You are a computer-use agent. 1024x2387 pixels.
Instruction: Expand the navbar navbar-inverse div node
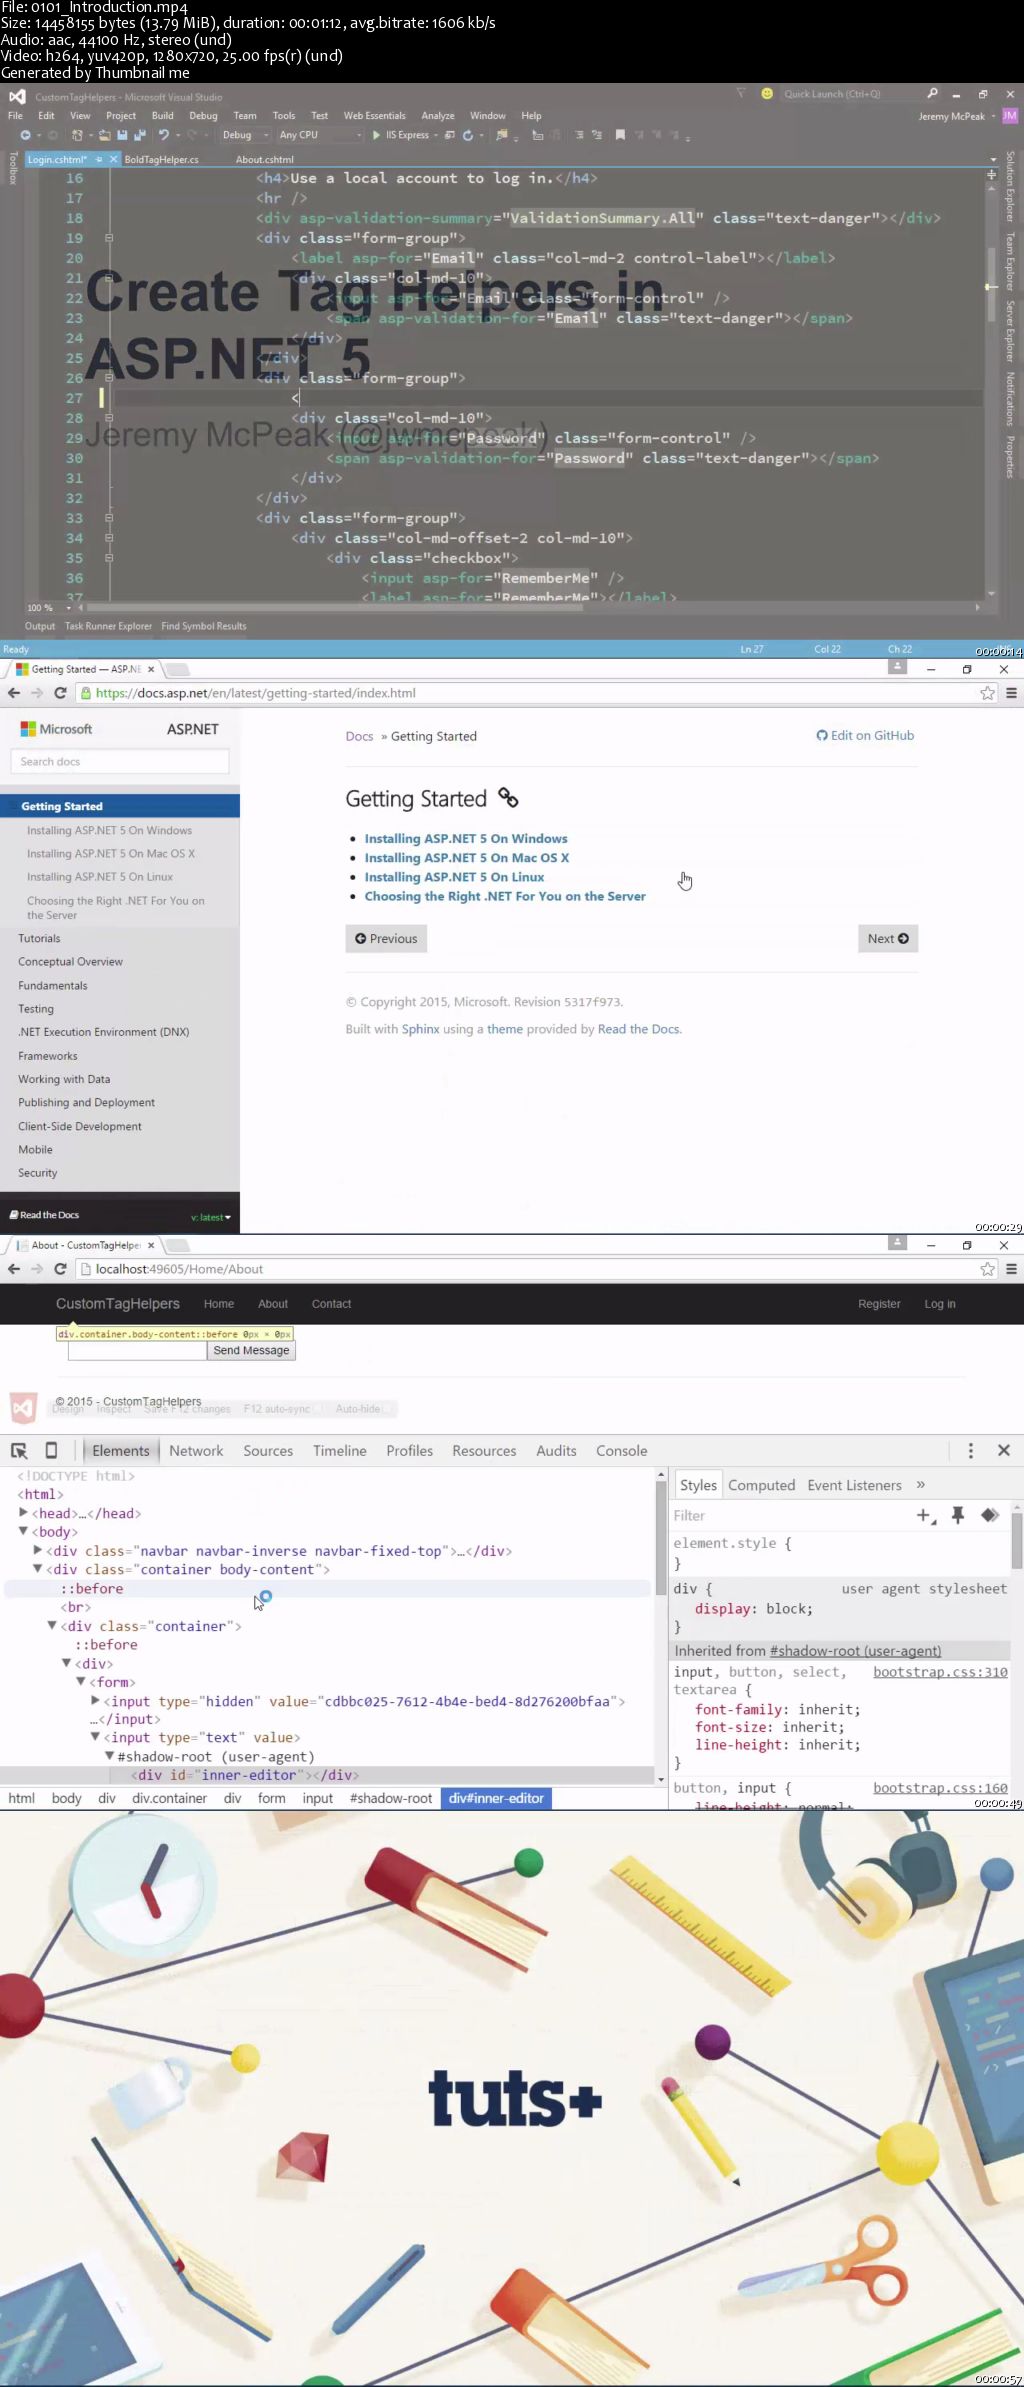pos(38,1550)
